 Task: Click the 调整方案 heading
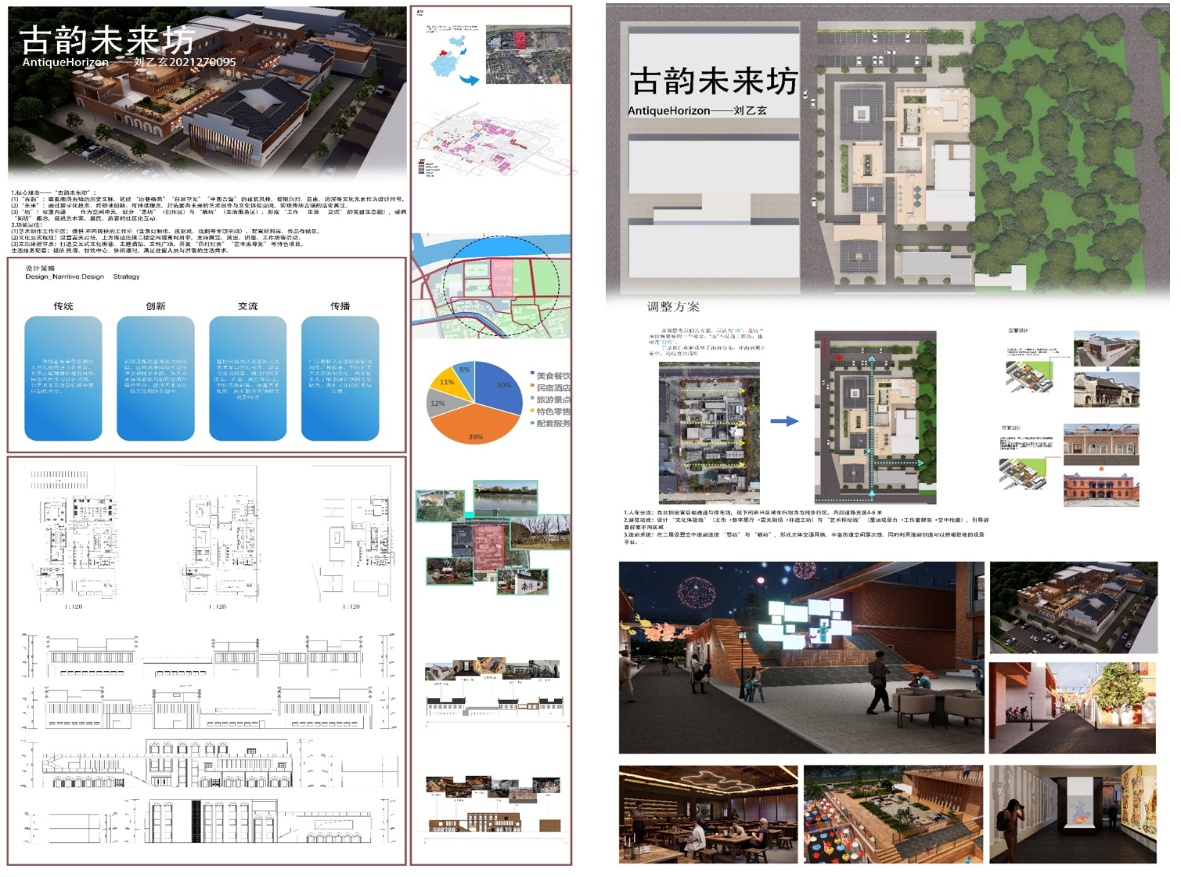673,307
